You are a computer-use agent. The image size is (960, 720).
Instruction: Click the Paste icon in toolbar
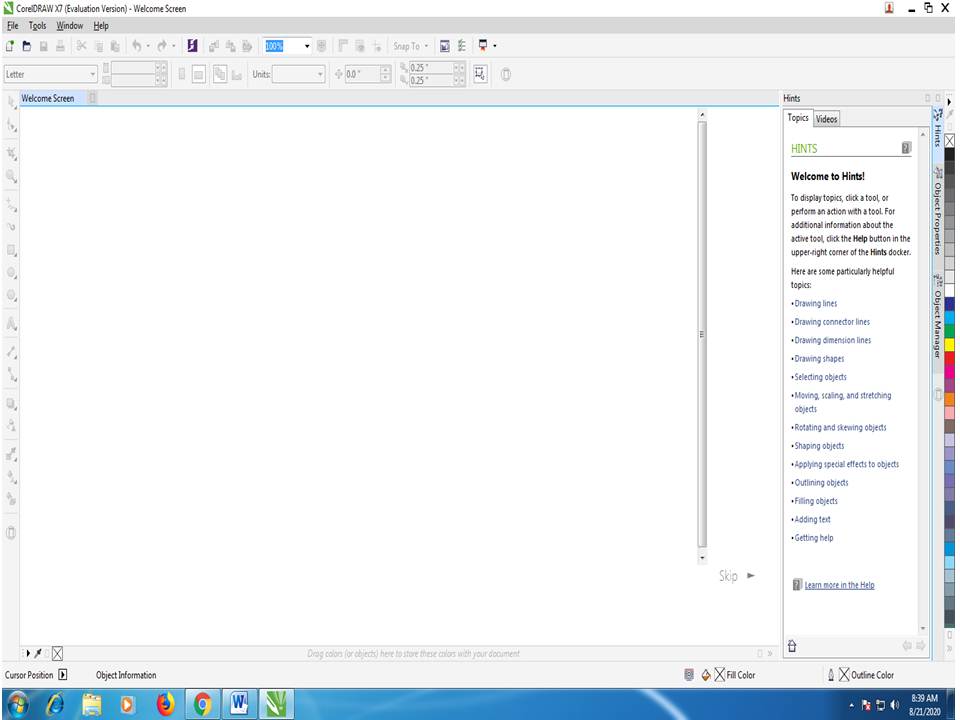click(115, 46)
